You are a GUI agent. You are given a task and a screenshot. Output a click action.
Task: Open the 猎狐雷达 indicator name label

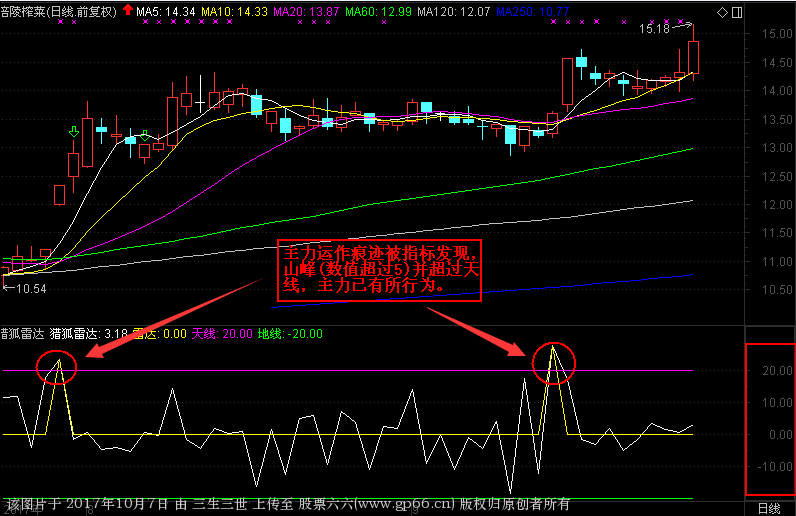[x=75, y=334]
